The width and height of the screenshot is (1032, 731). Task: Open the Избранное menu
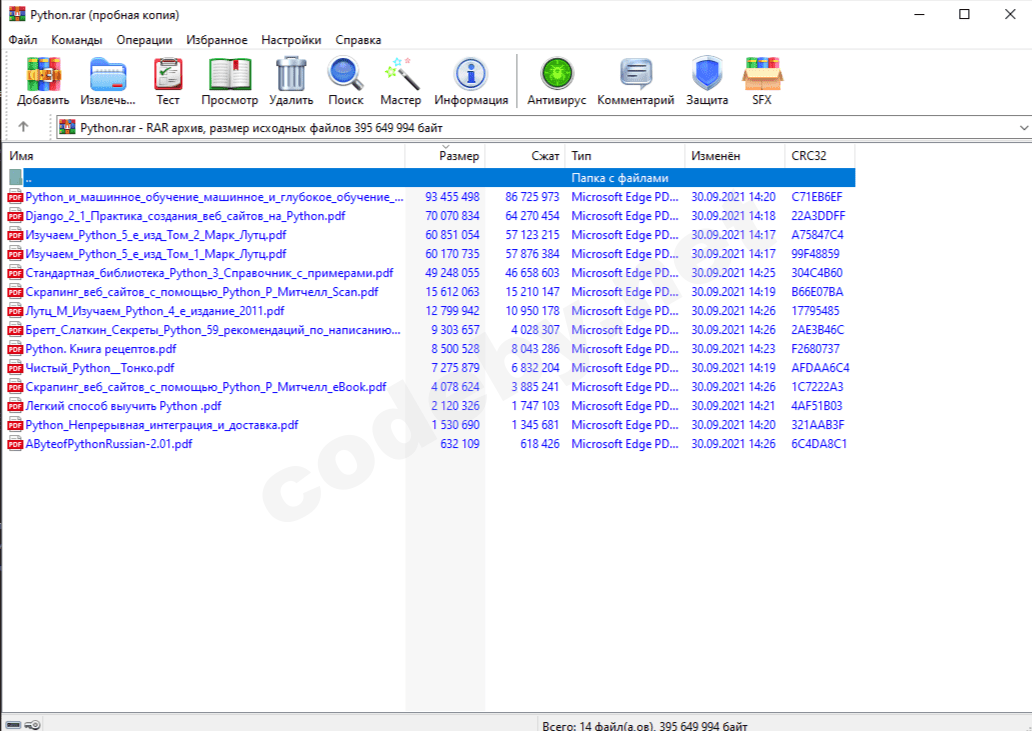(217, 40)
